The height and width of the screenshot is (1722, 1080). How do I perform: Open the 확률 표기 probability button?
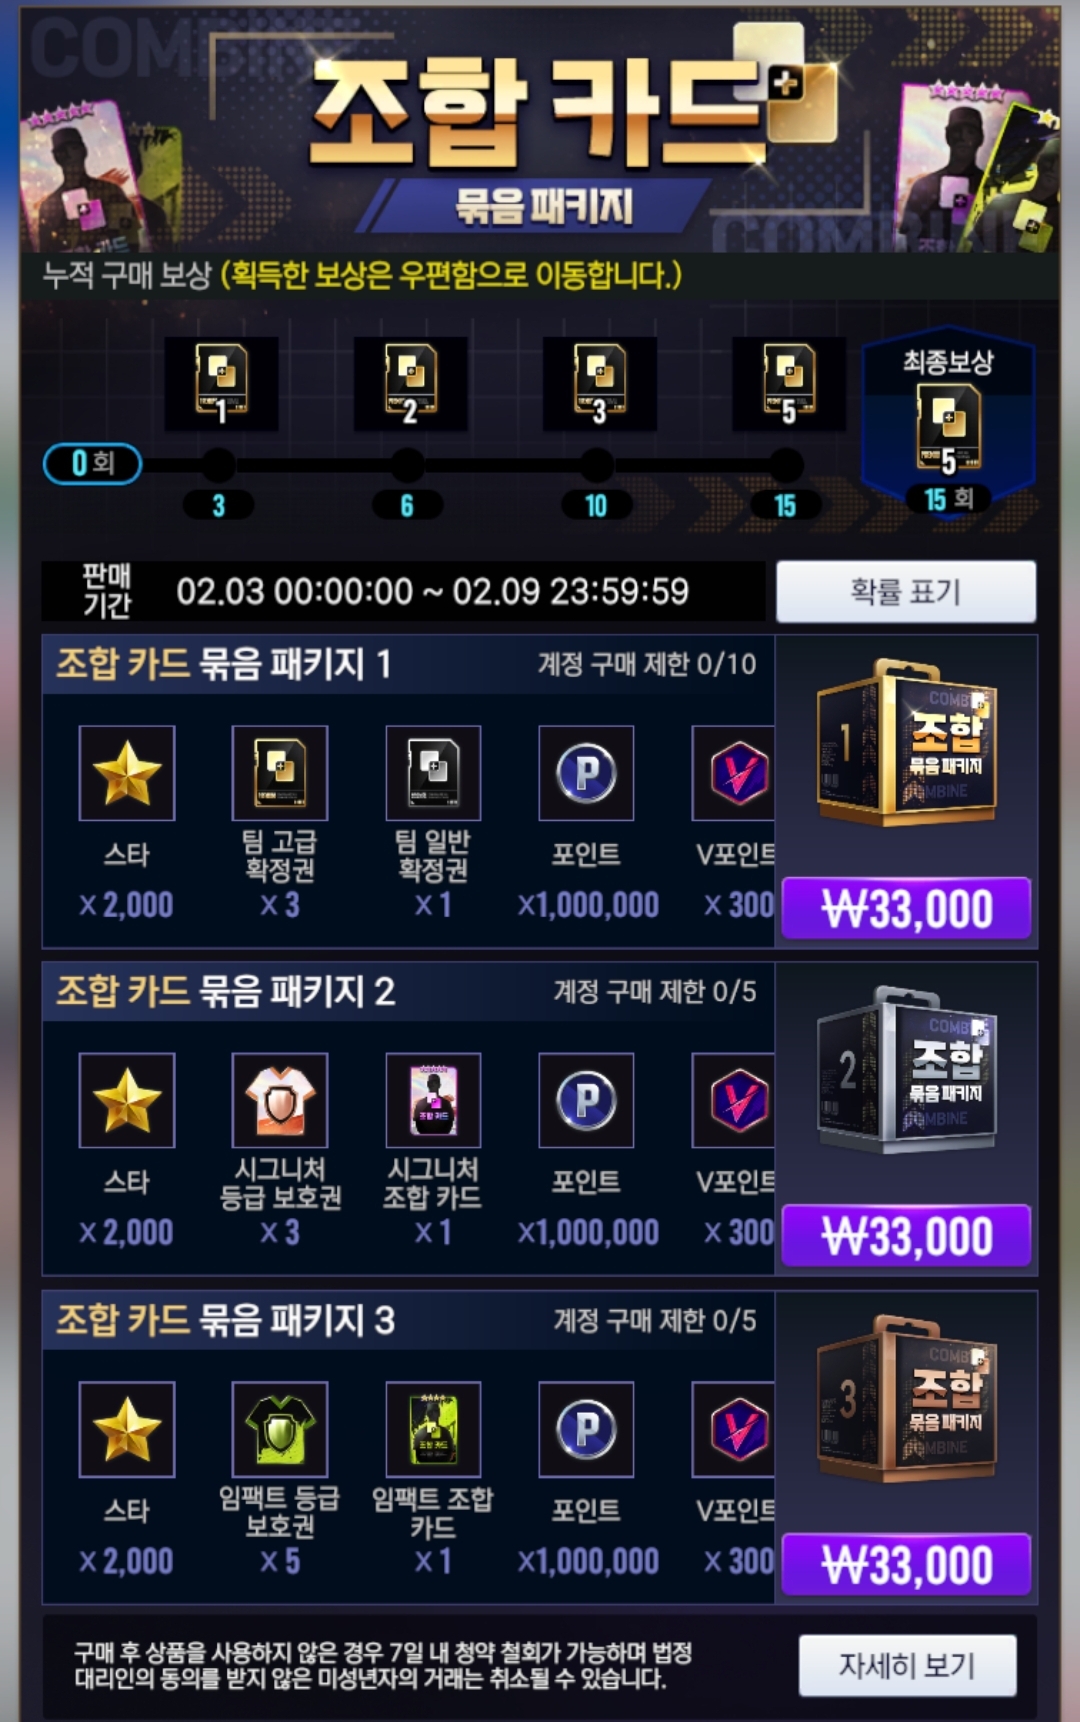pyautogui.click(x=906, y=591)
